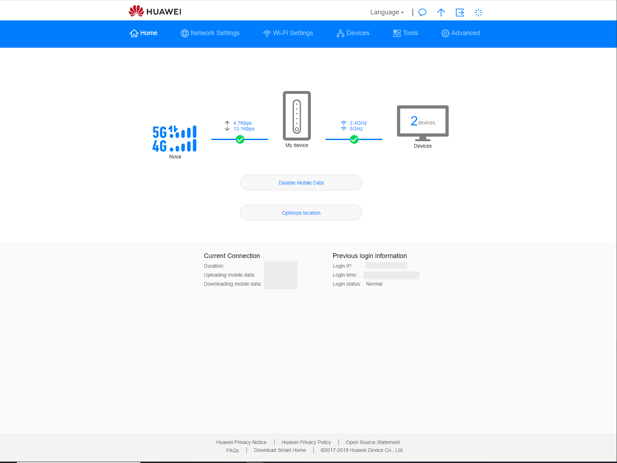Click the Disable Mobile Data button
This screenshot has width=617, height=463.
click(x=301, y=183)
